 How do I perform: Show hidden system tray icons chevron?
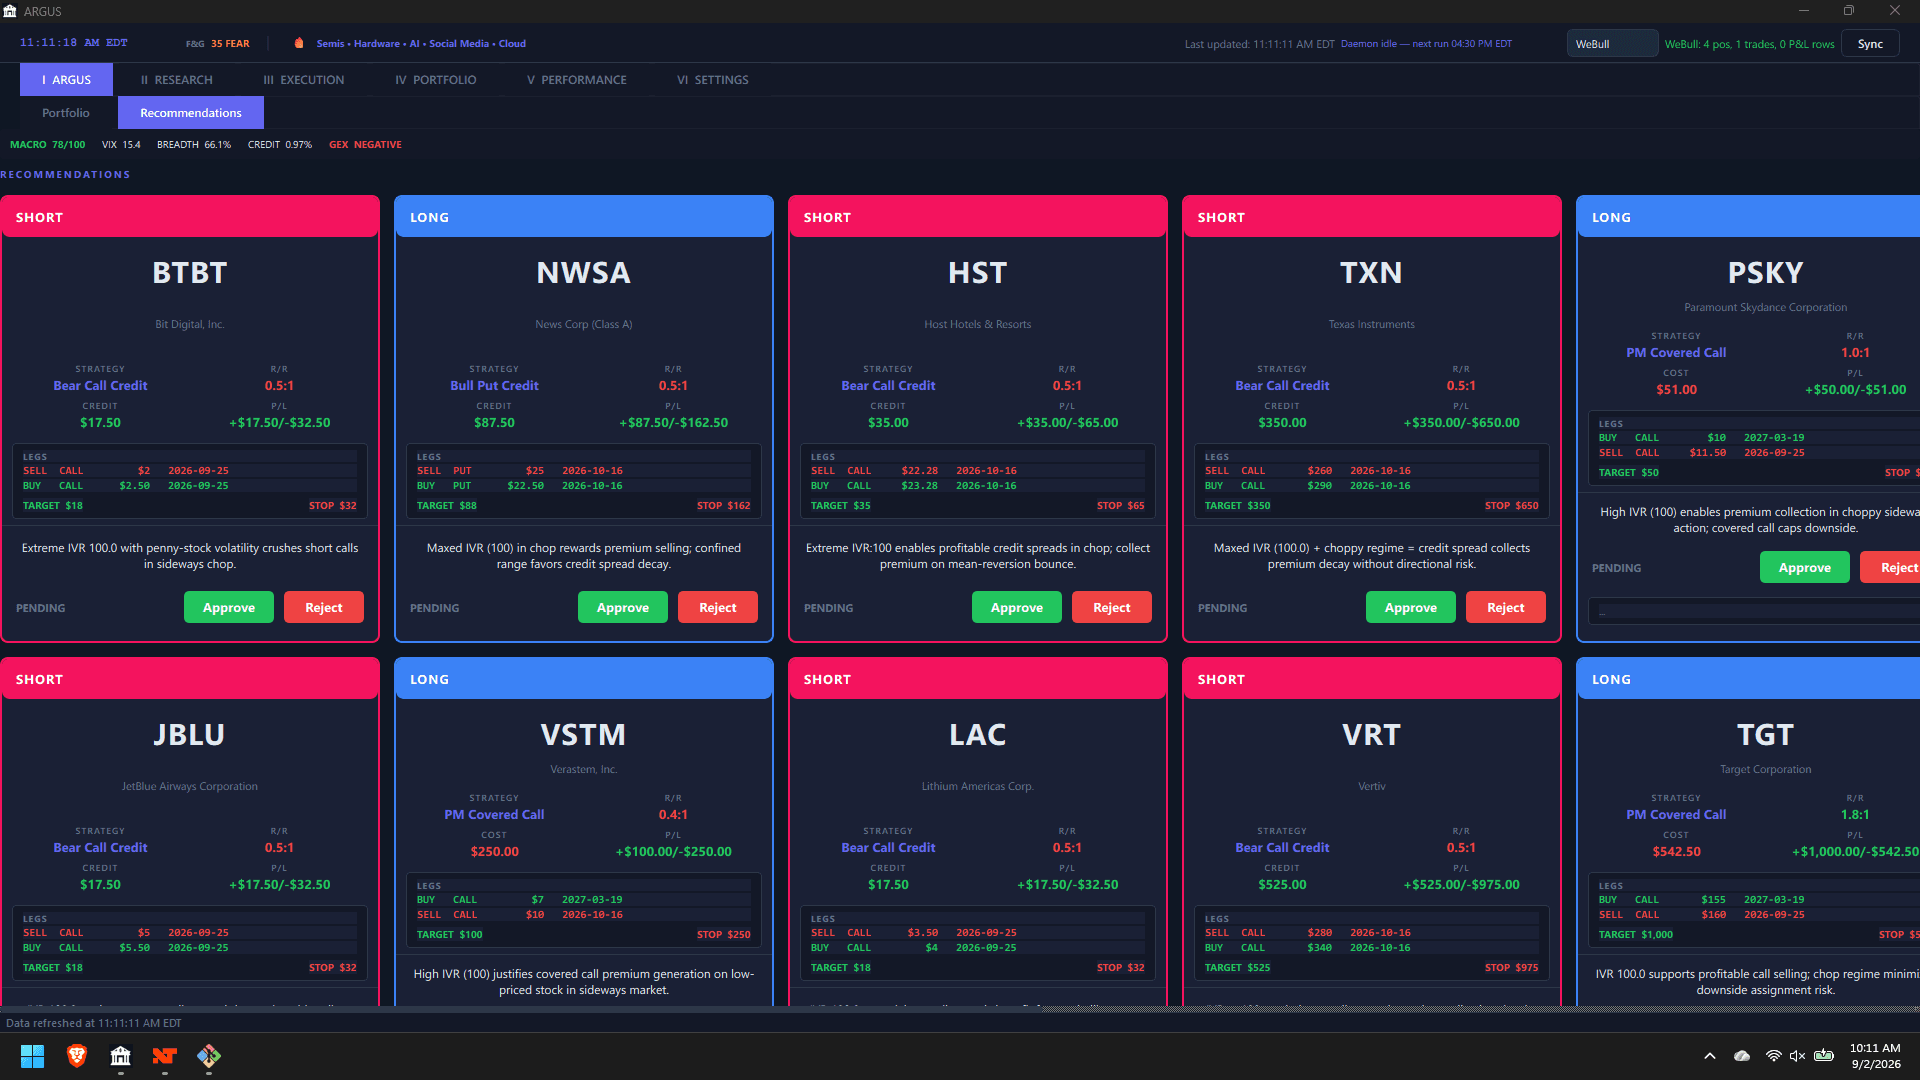click(1710, 1056)
